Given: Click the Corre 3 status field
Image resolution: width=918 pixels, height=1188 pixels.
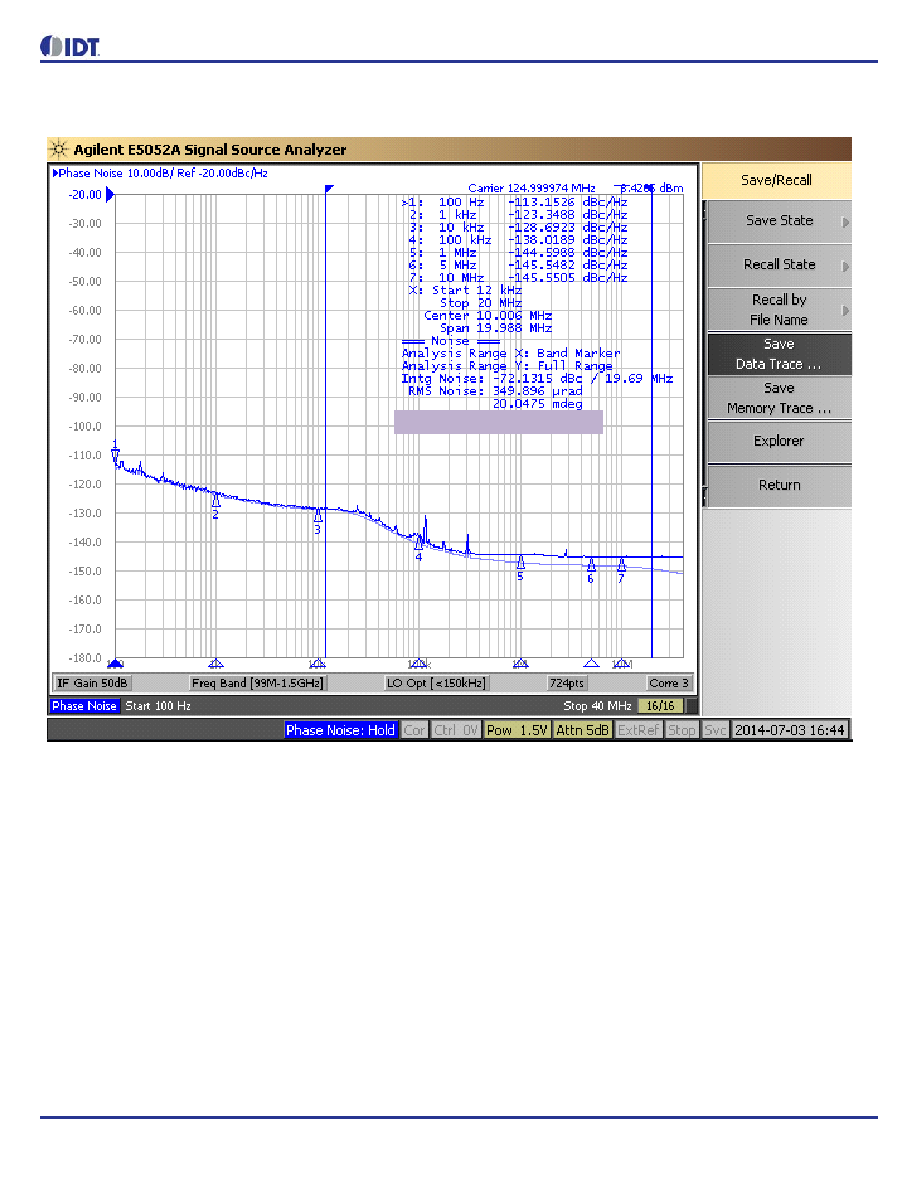Looking at the screenshot, I should pos(669,683).
